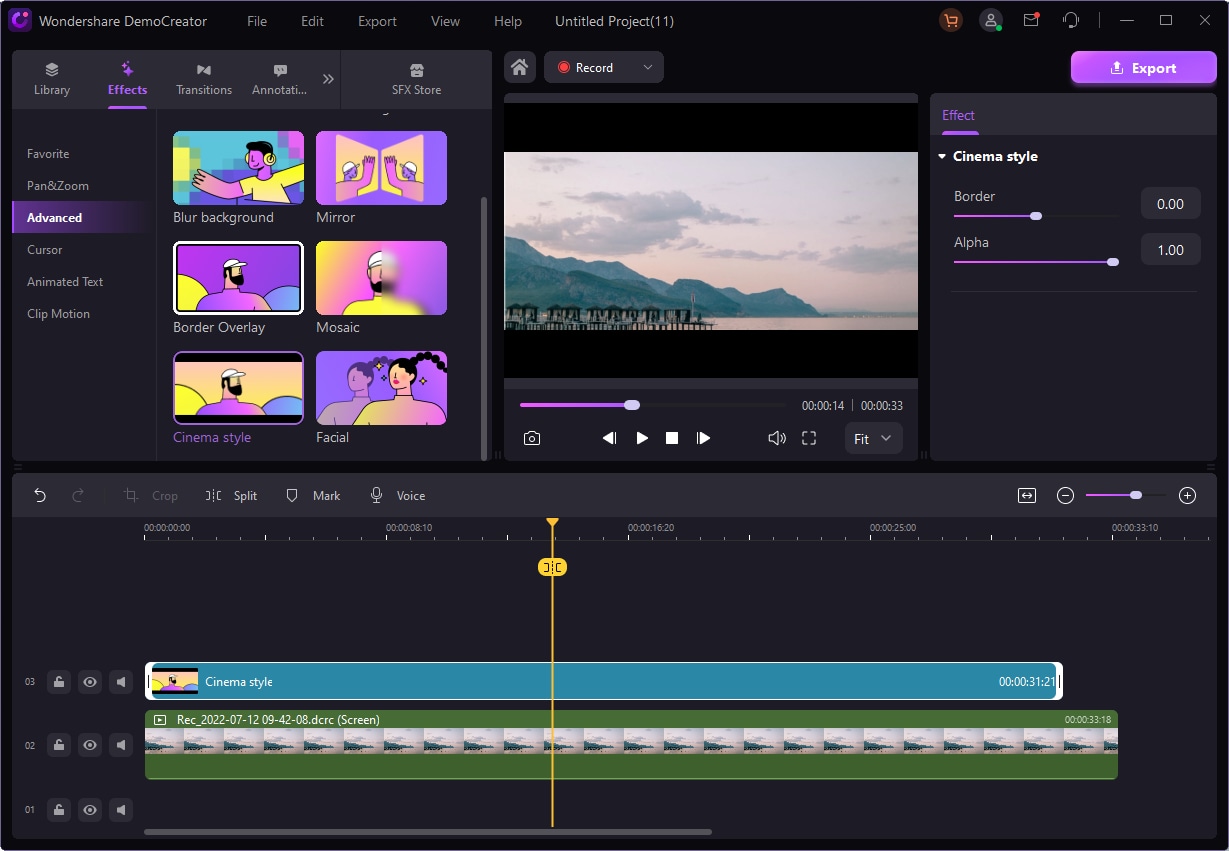Select the Favorite effects category
Viewport: 1229px width, 851px height.
(48, 154)
